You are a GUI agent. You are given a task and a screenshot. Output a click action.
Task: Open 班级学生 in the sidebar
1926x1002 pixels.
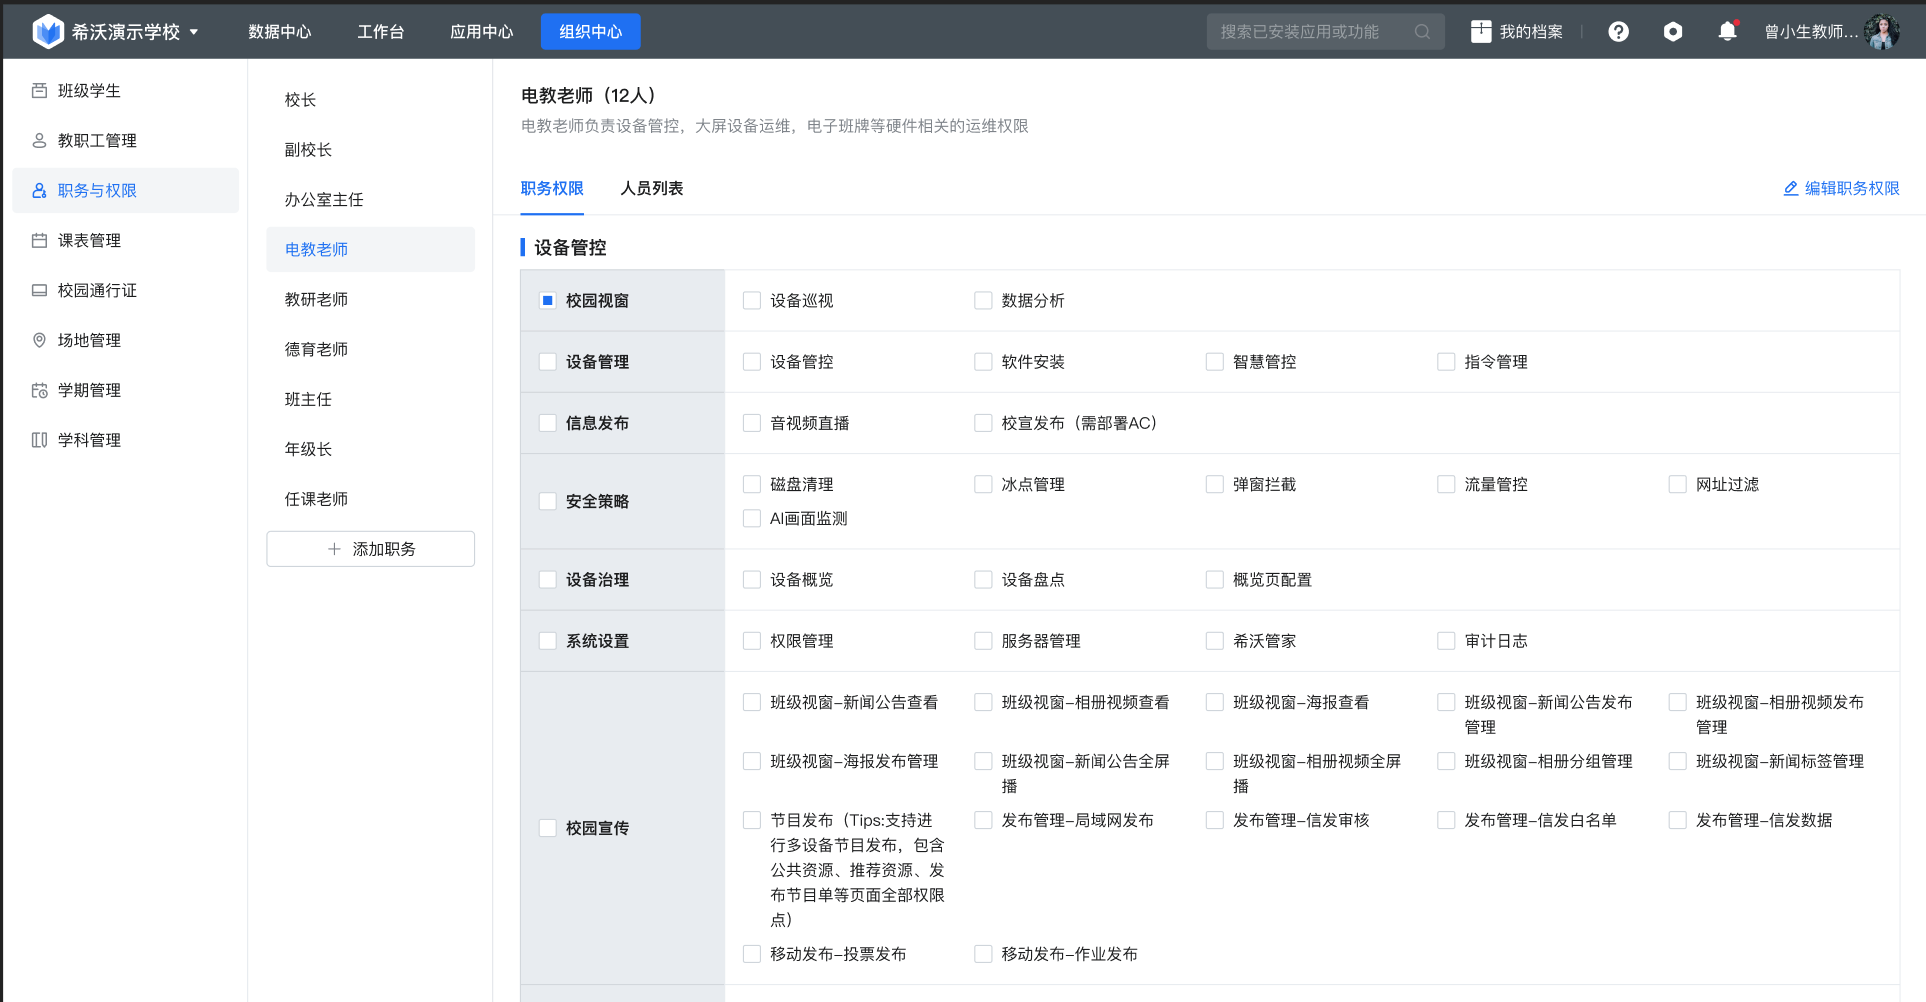pyautogui.click(x=89, y=91)
